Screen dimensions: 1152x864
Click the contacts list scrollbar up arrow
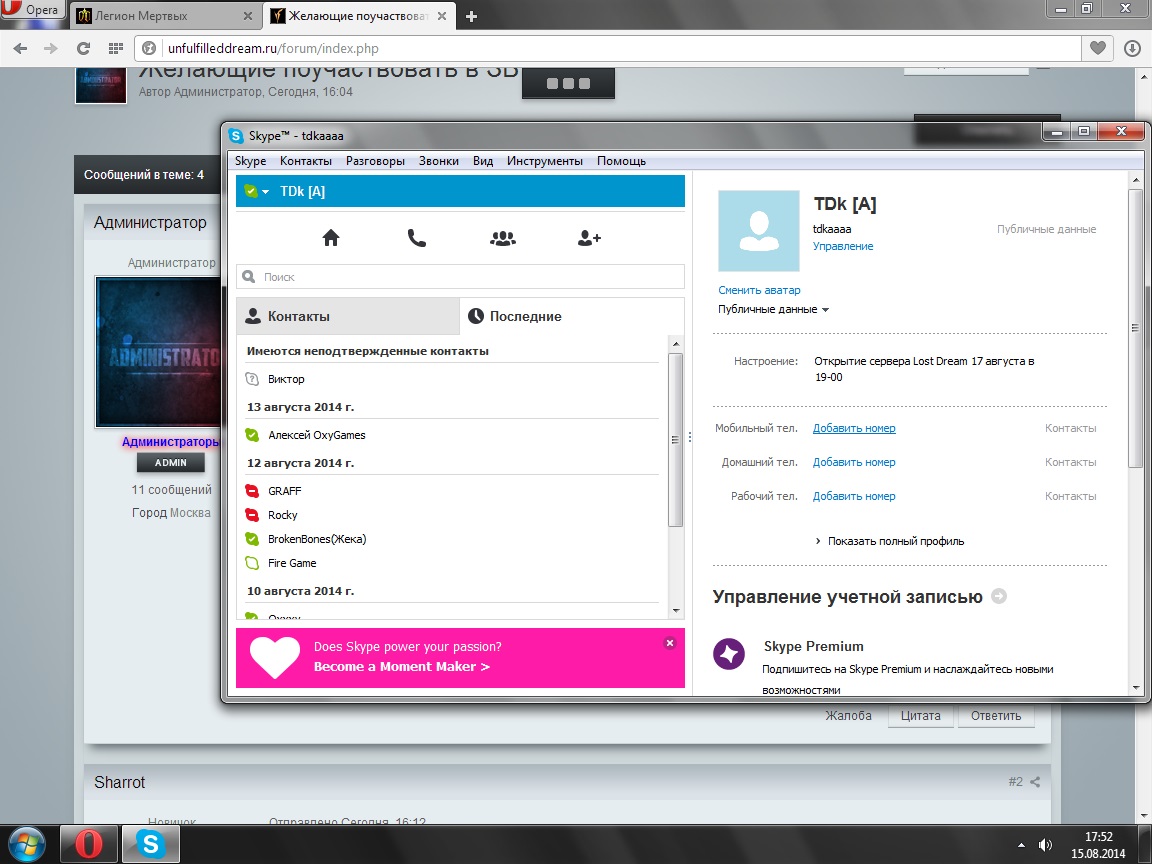click(676, 344)
